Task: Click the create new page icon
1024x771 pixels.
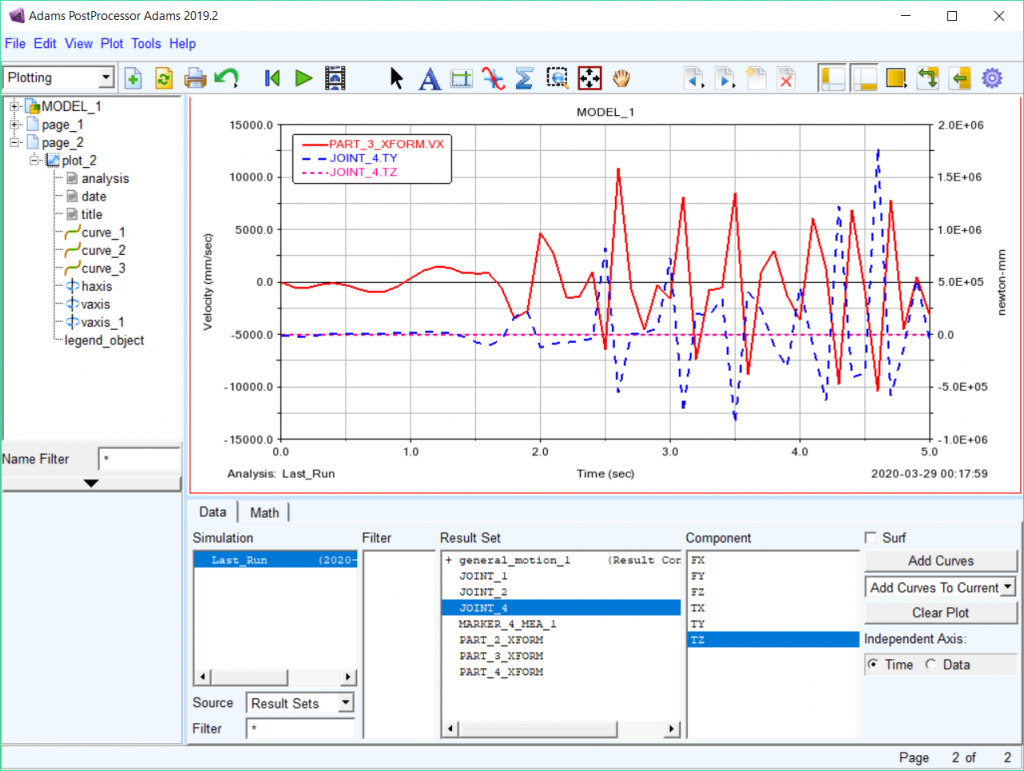Action: [x=756, y=78]
